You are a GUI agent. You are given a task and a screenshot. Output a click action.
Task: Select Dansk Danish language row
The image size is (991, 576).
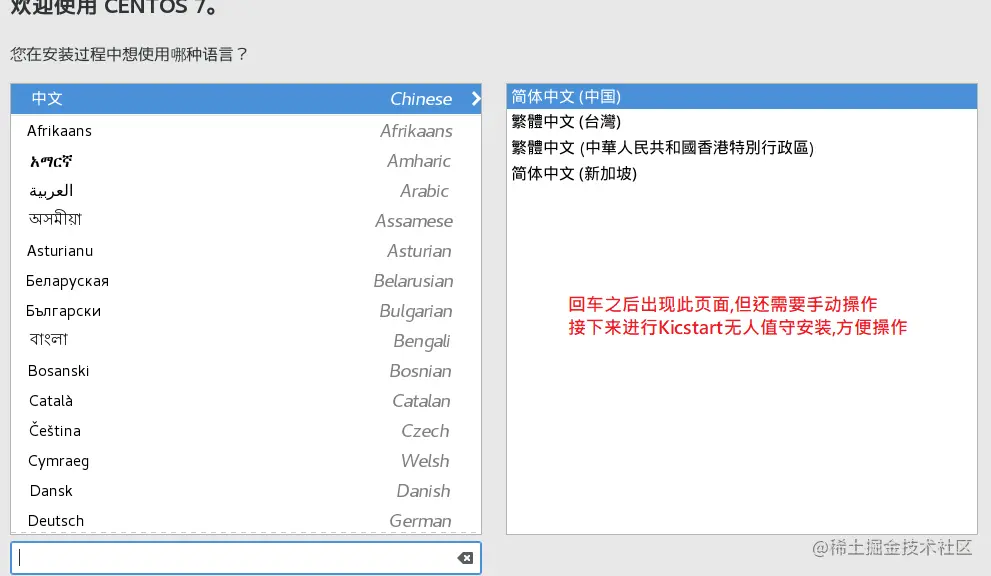246,491
